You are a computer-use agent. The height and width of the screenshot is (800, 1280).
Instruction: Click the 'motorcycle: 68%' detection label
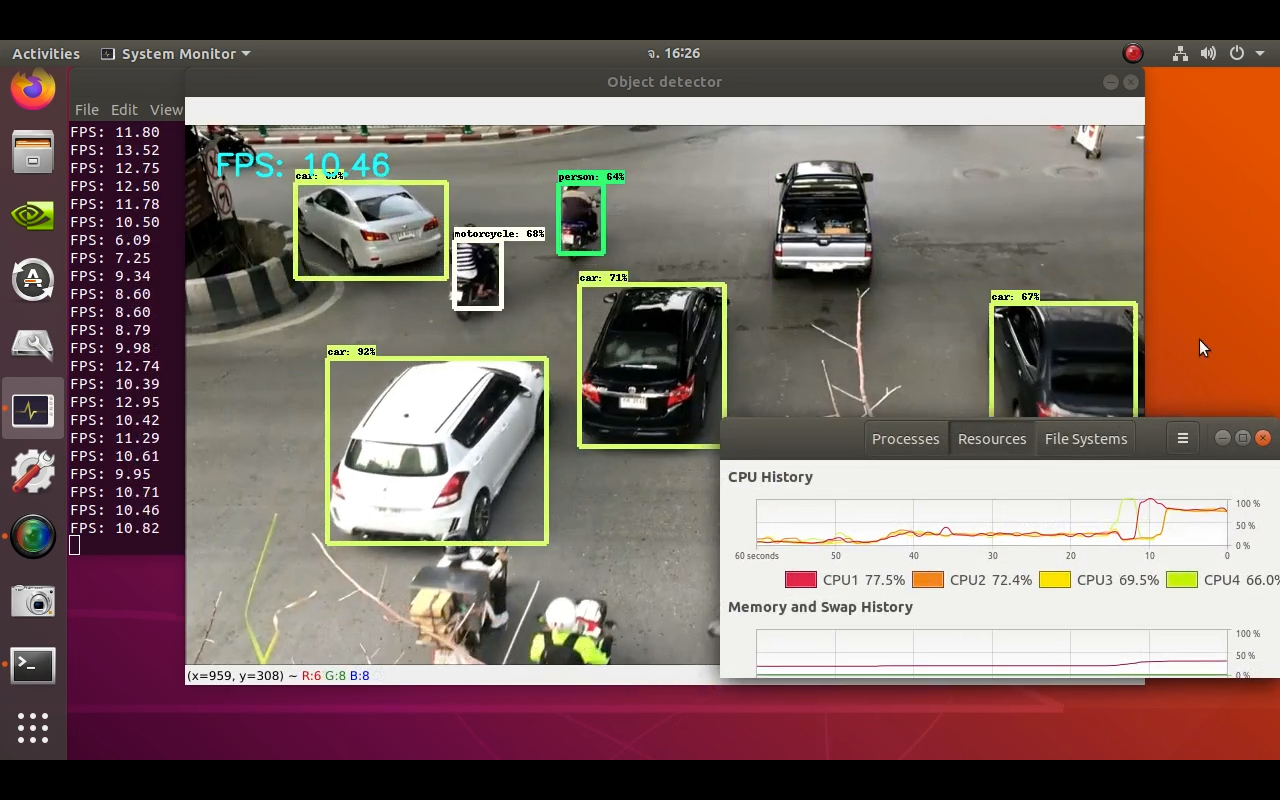(499, 234)
